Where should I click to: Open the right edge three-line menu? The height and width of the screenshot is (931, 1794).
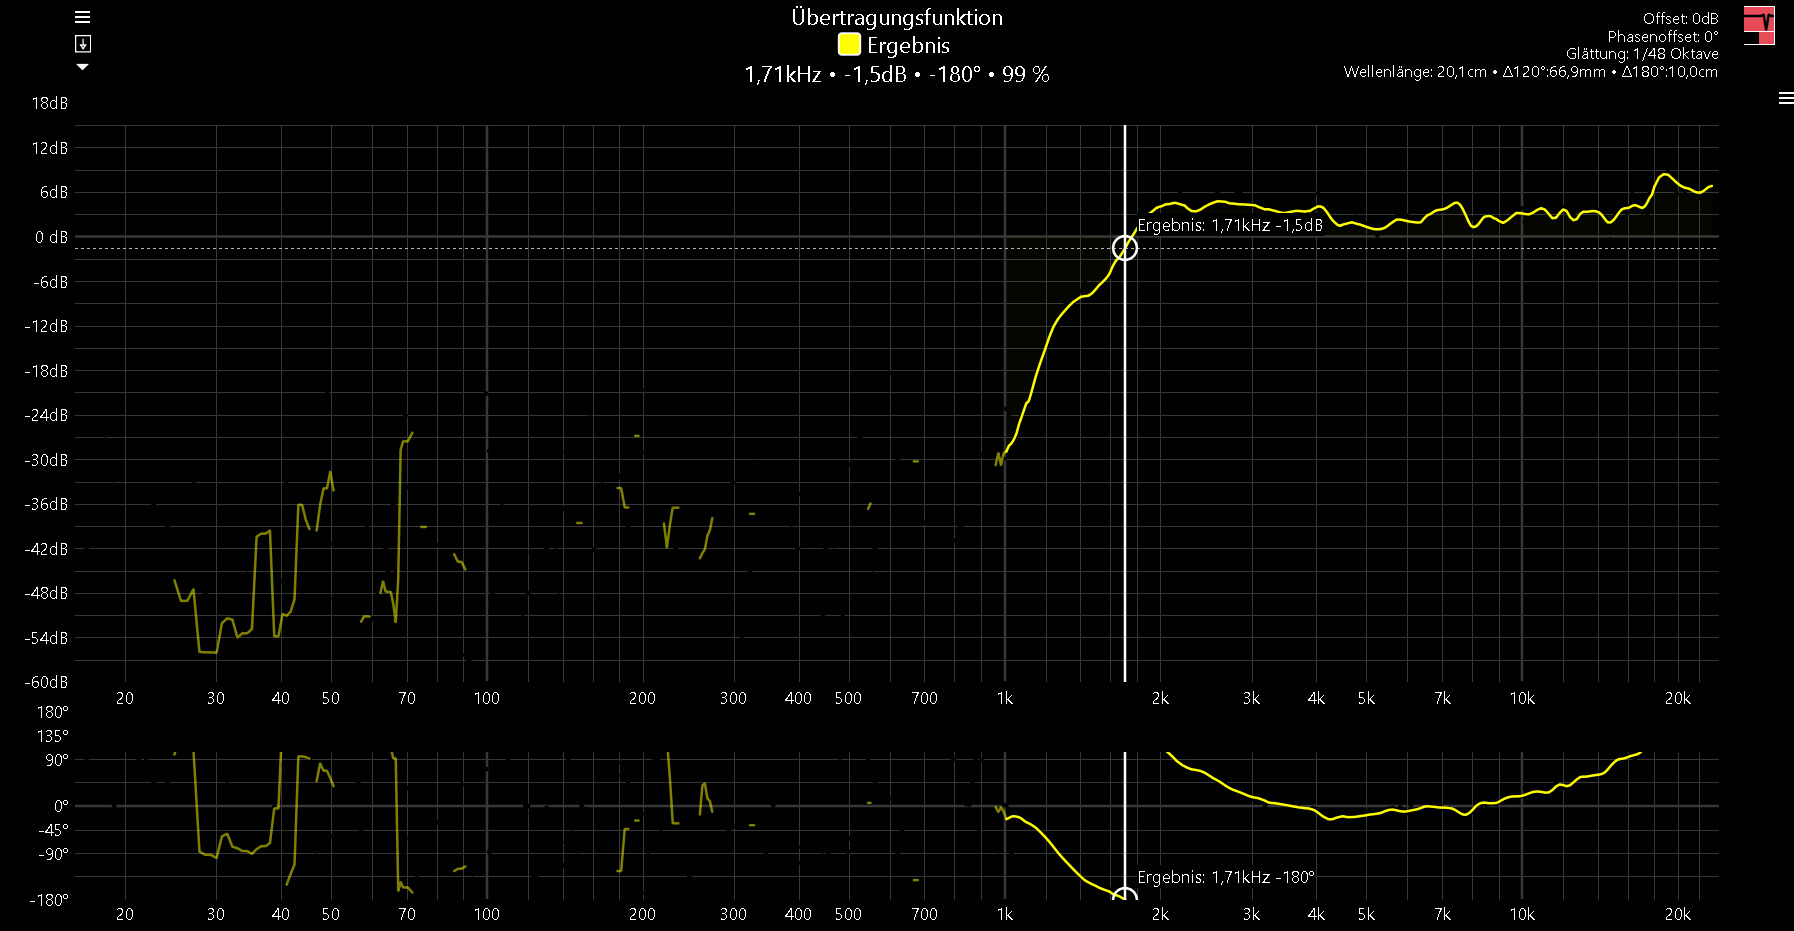(x=1785, y=98)
